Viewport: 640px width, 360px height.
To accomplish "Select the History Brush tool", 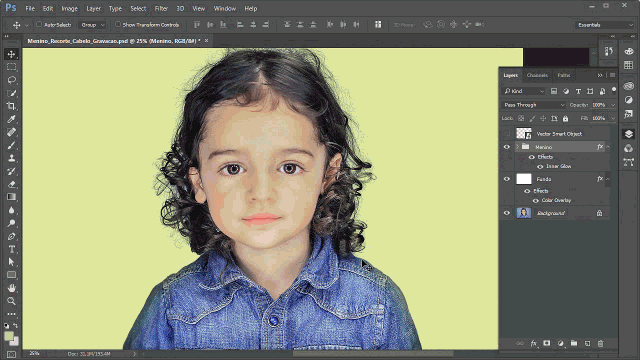I will (x=11, y=171).
